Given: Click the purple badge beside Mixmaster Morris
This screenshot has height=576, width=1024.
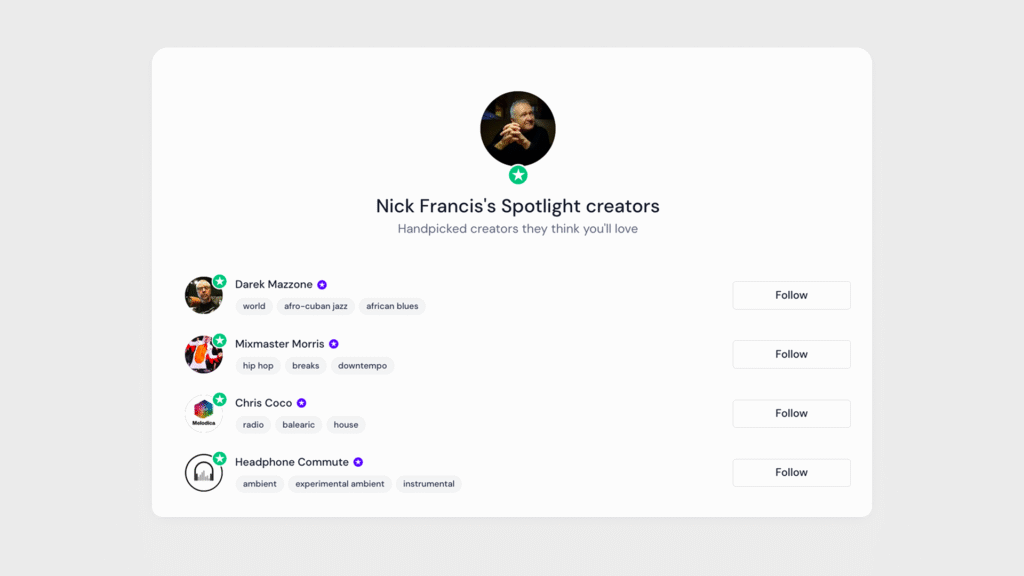Looking at the screenshot, I should coord(334,344).
